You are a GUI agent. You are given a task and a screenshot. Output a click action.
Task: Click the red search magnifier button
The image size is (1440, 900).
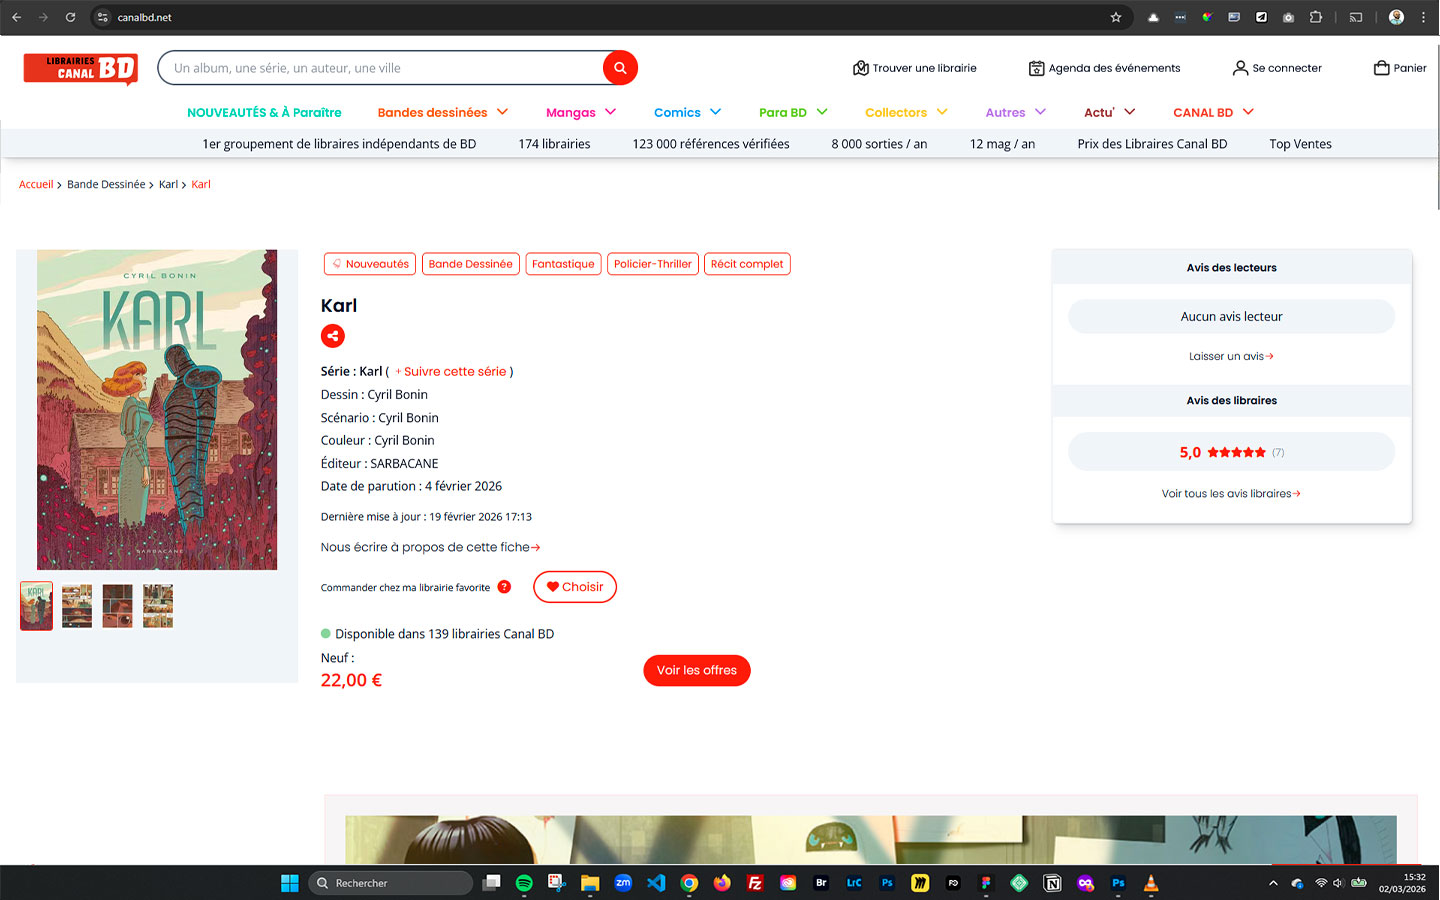620,68
